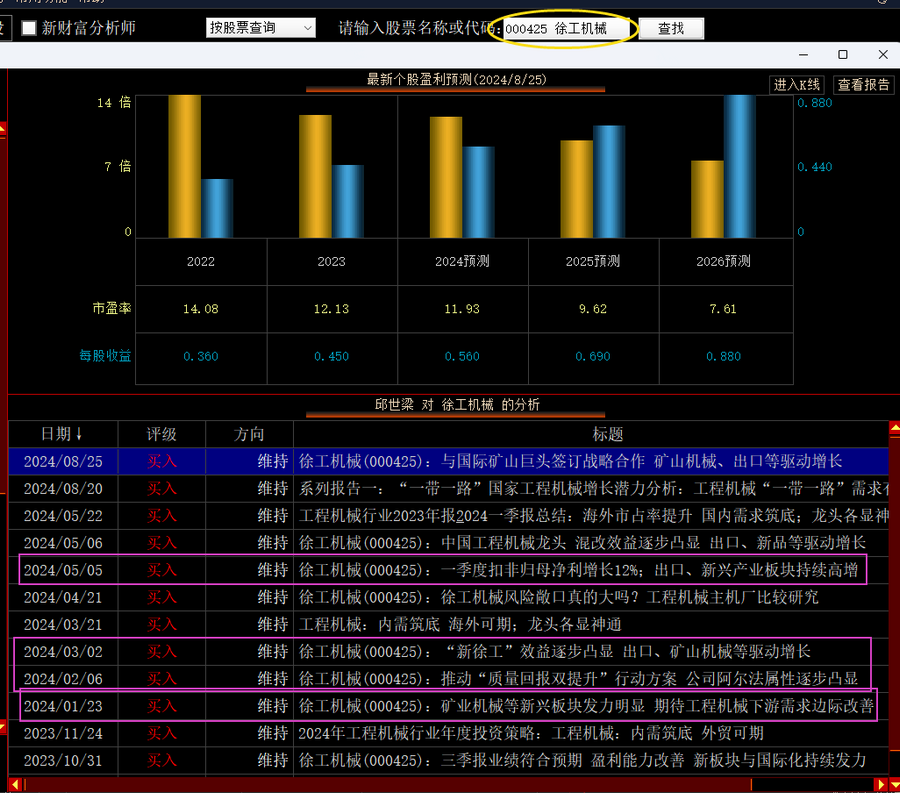Click the 评级 column header
This screenshot has height=793, width=900.
[161, 434]
